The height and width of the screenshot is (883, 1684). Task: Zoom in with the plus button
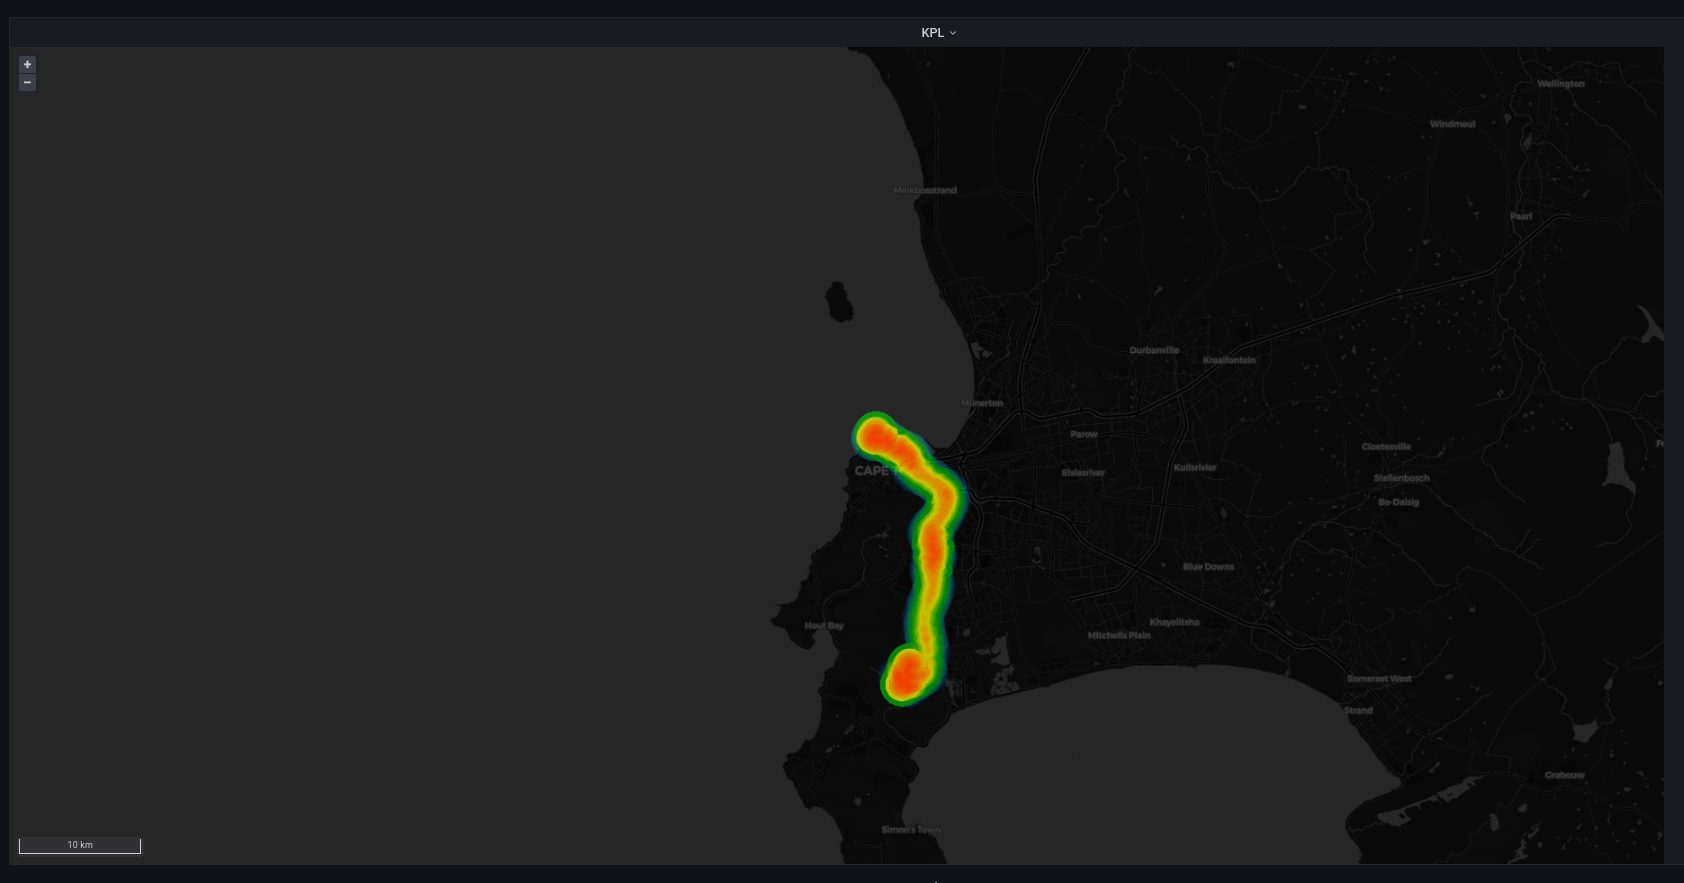click(27, 64)
